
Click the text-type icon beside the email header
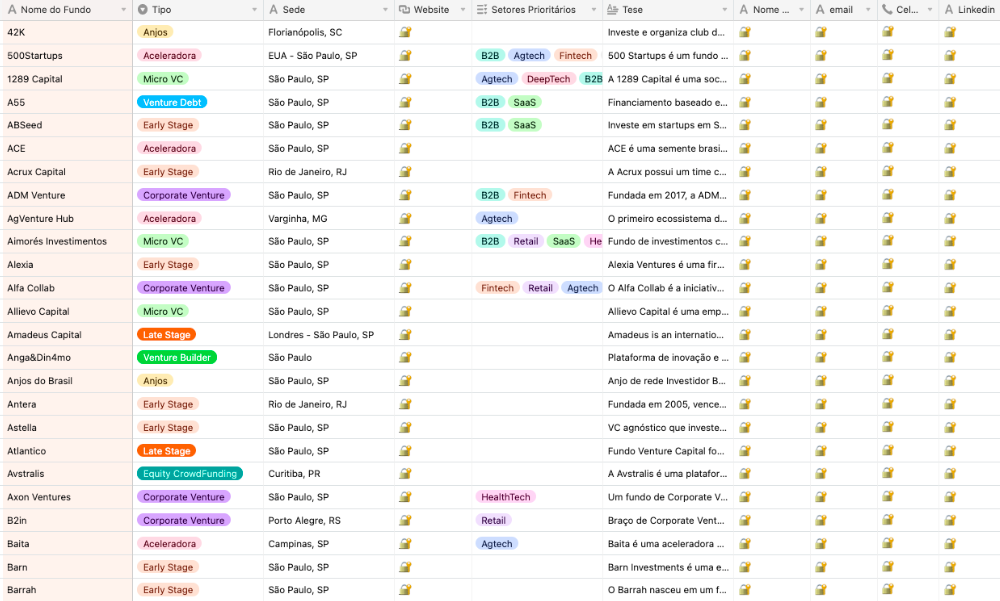(x=820, y=10)
